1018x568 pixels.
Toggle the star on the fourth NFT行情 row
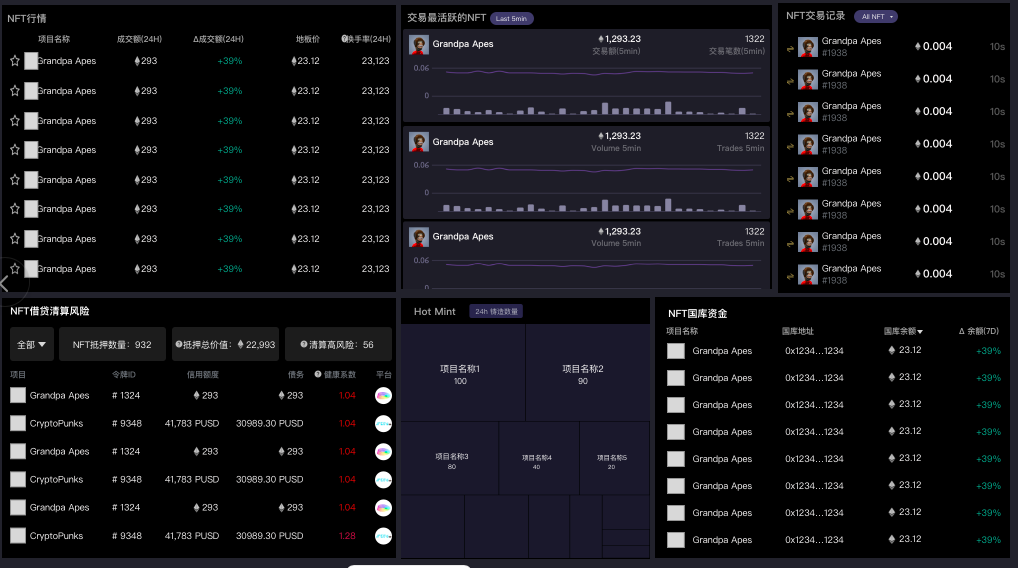point(15,150)
